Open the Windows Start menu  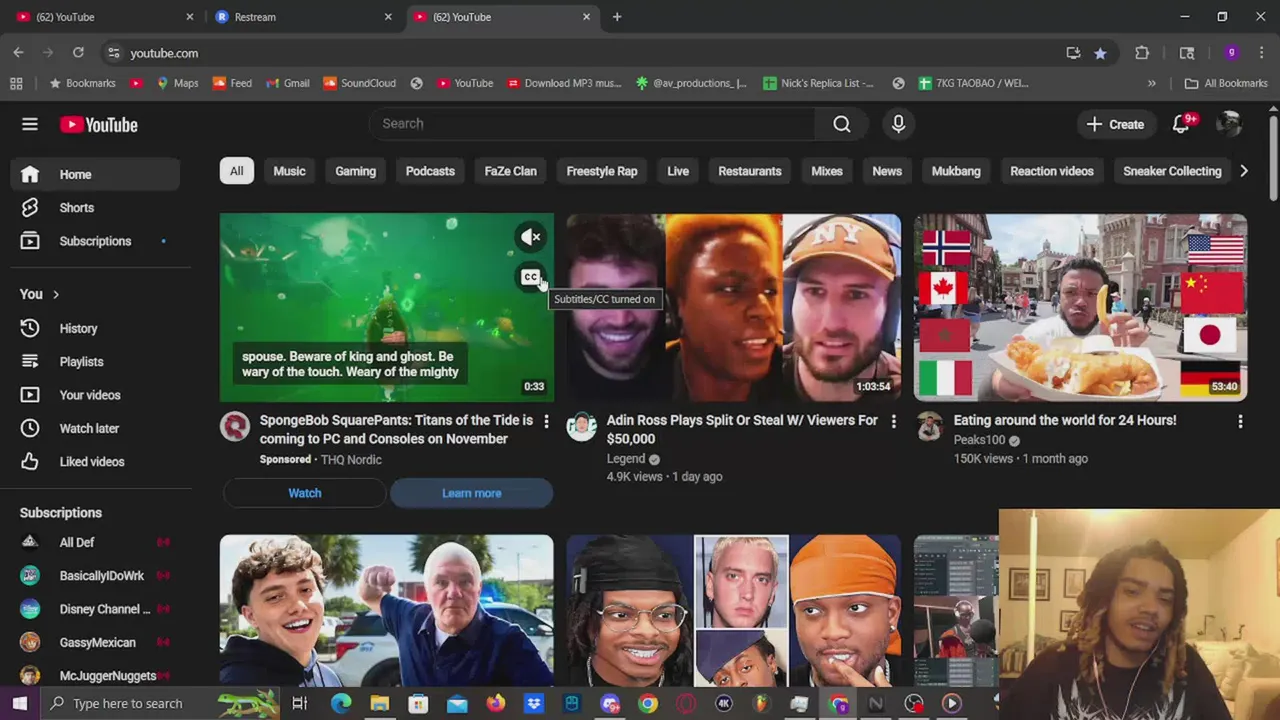tap(19, 703)
